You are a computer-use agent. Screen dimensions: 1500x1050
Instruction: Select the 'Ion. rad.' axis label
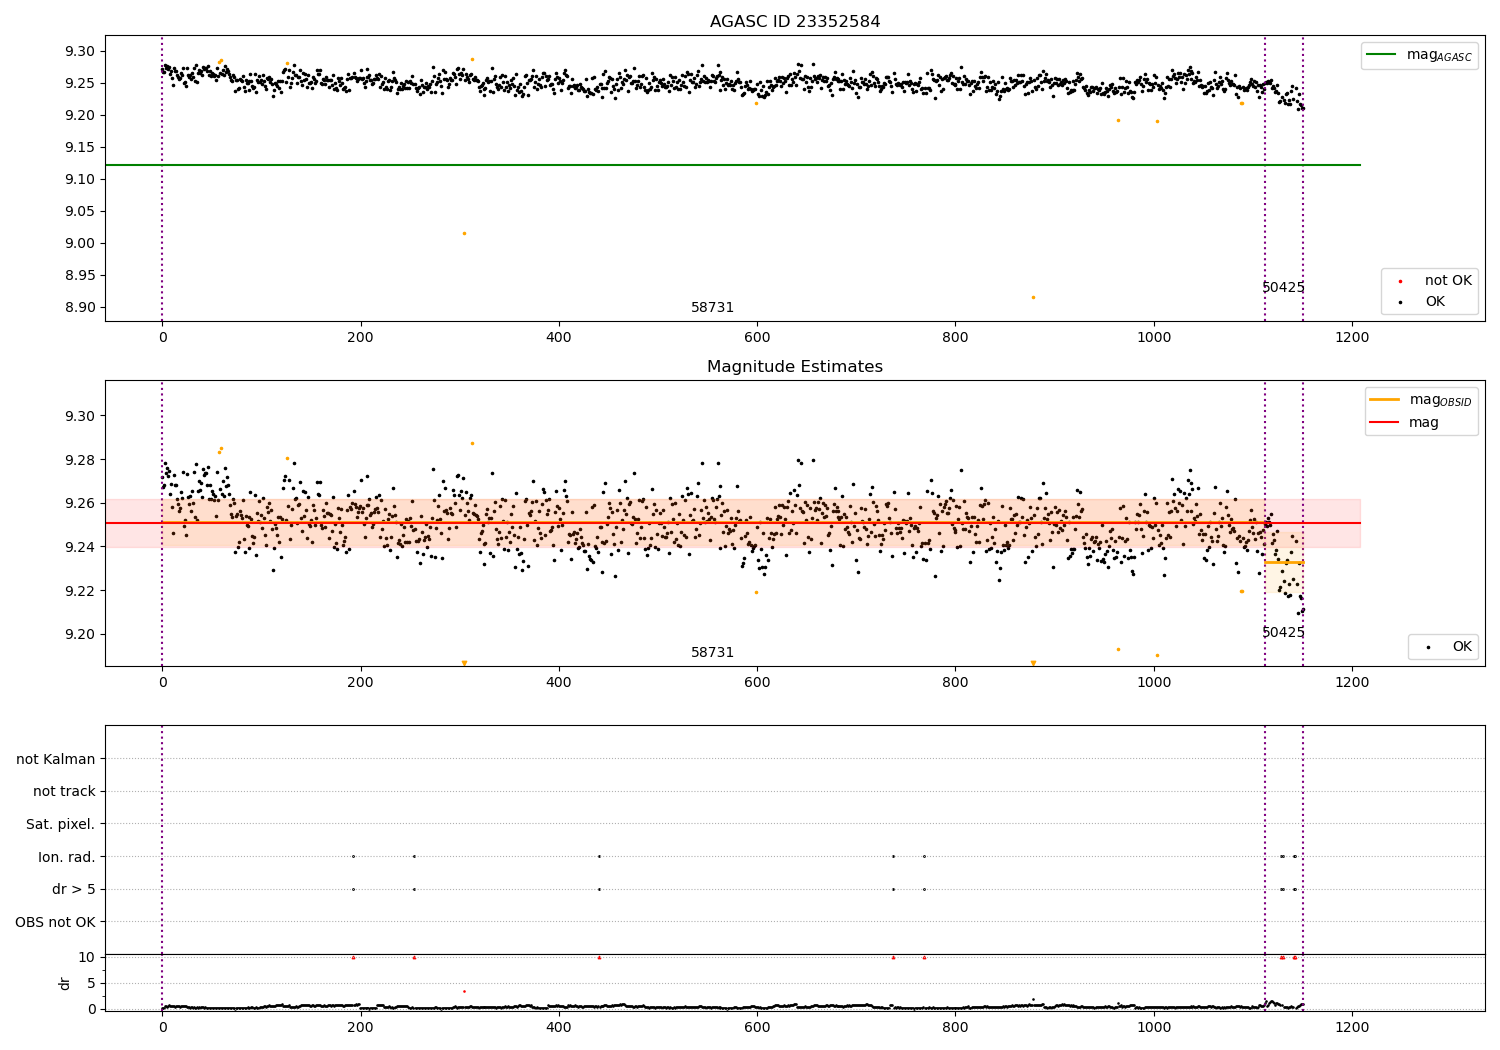(x=67, y=857)
